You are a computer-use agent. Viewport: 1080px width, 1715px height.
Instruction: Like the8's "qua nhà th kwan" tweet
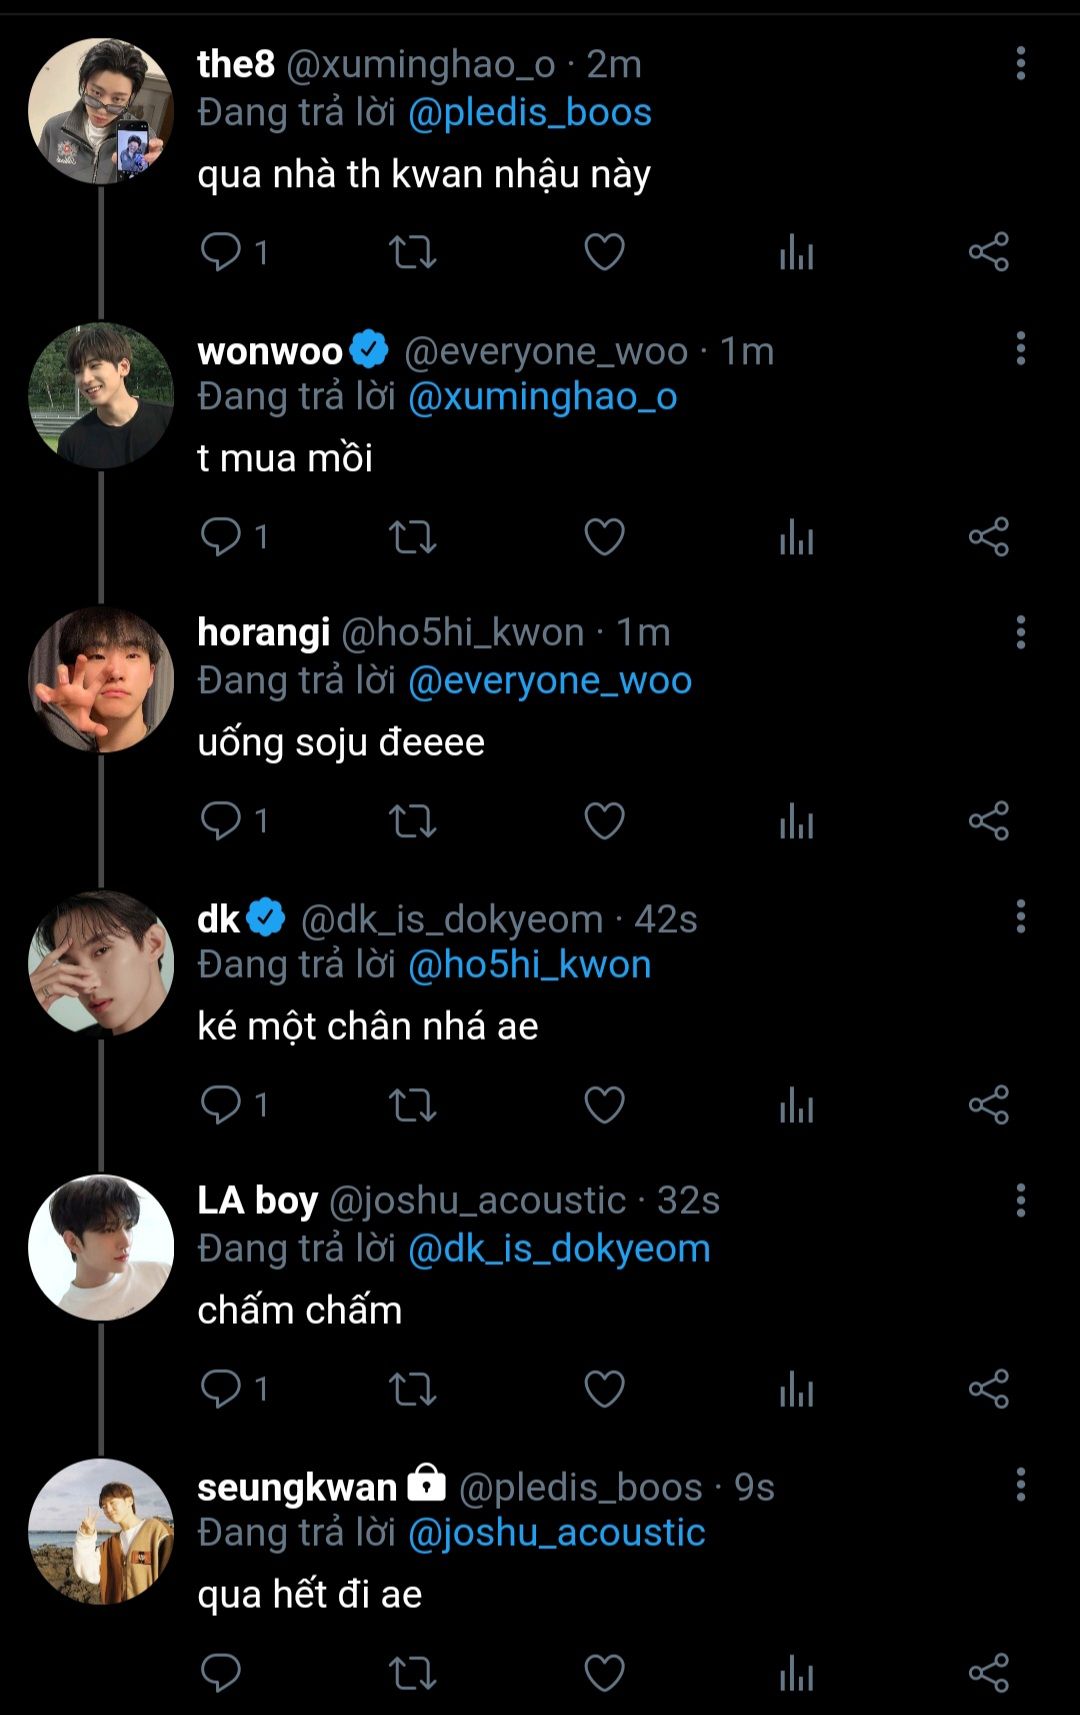click(604, 252)
